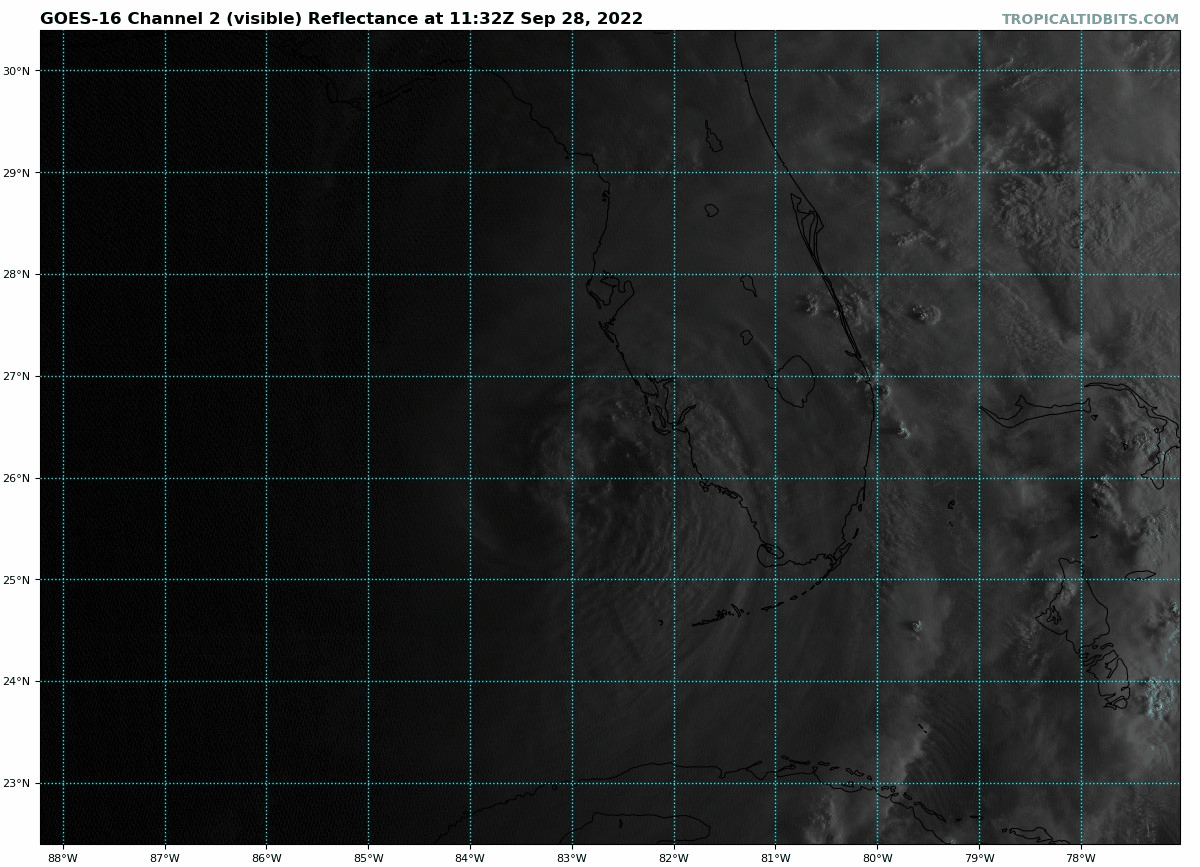Click the 25°N latitude label
1200x867 pixels.
click(16, 580)
